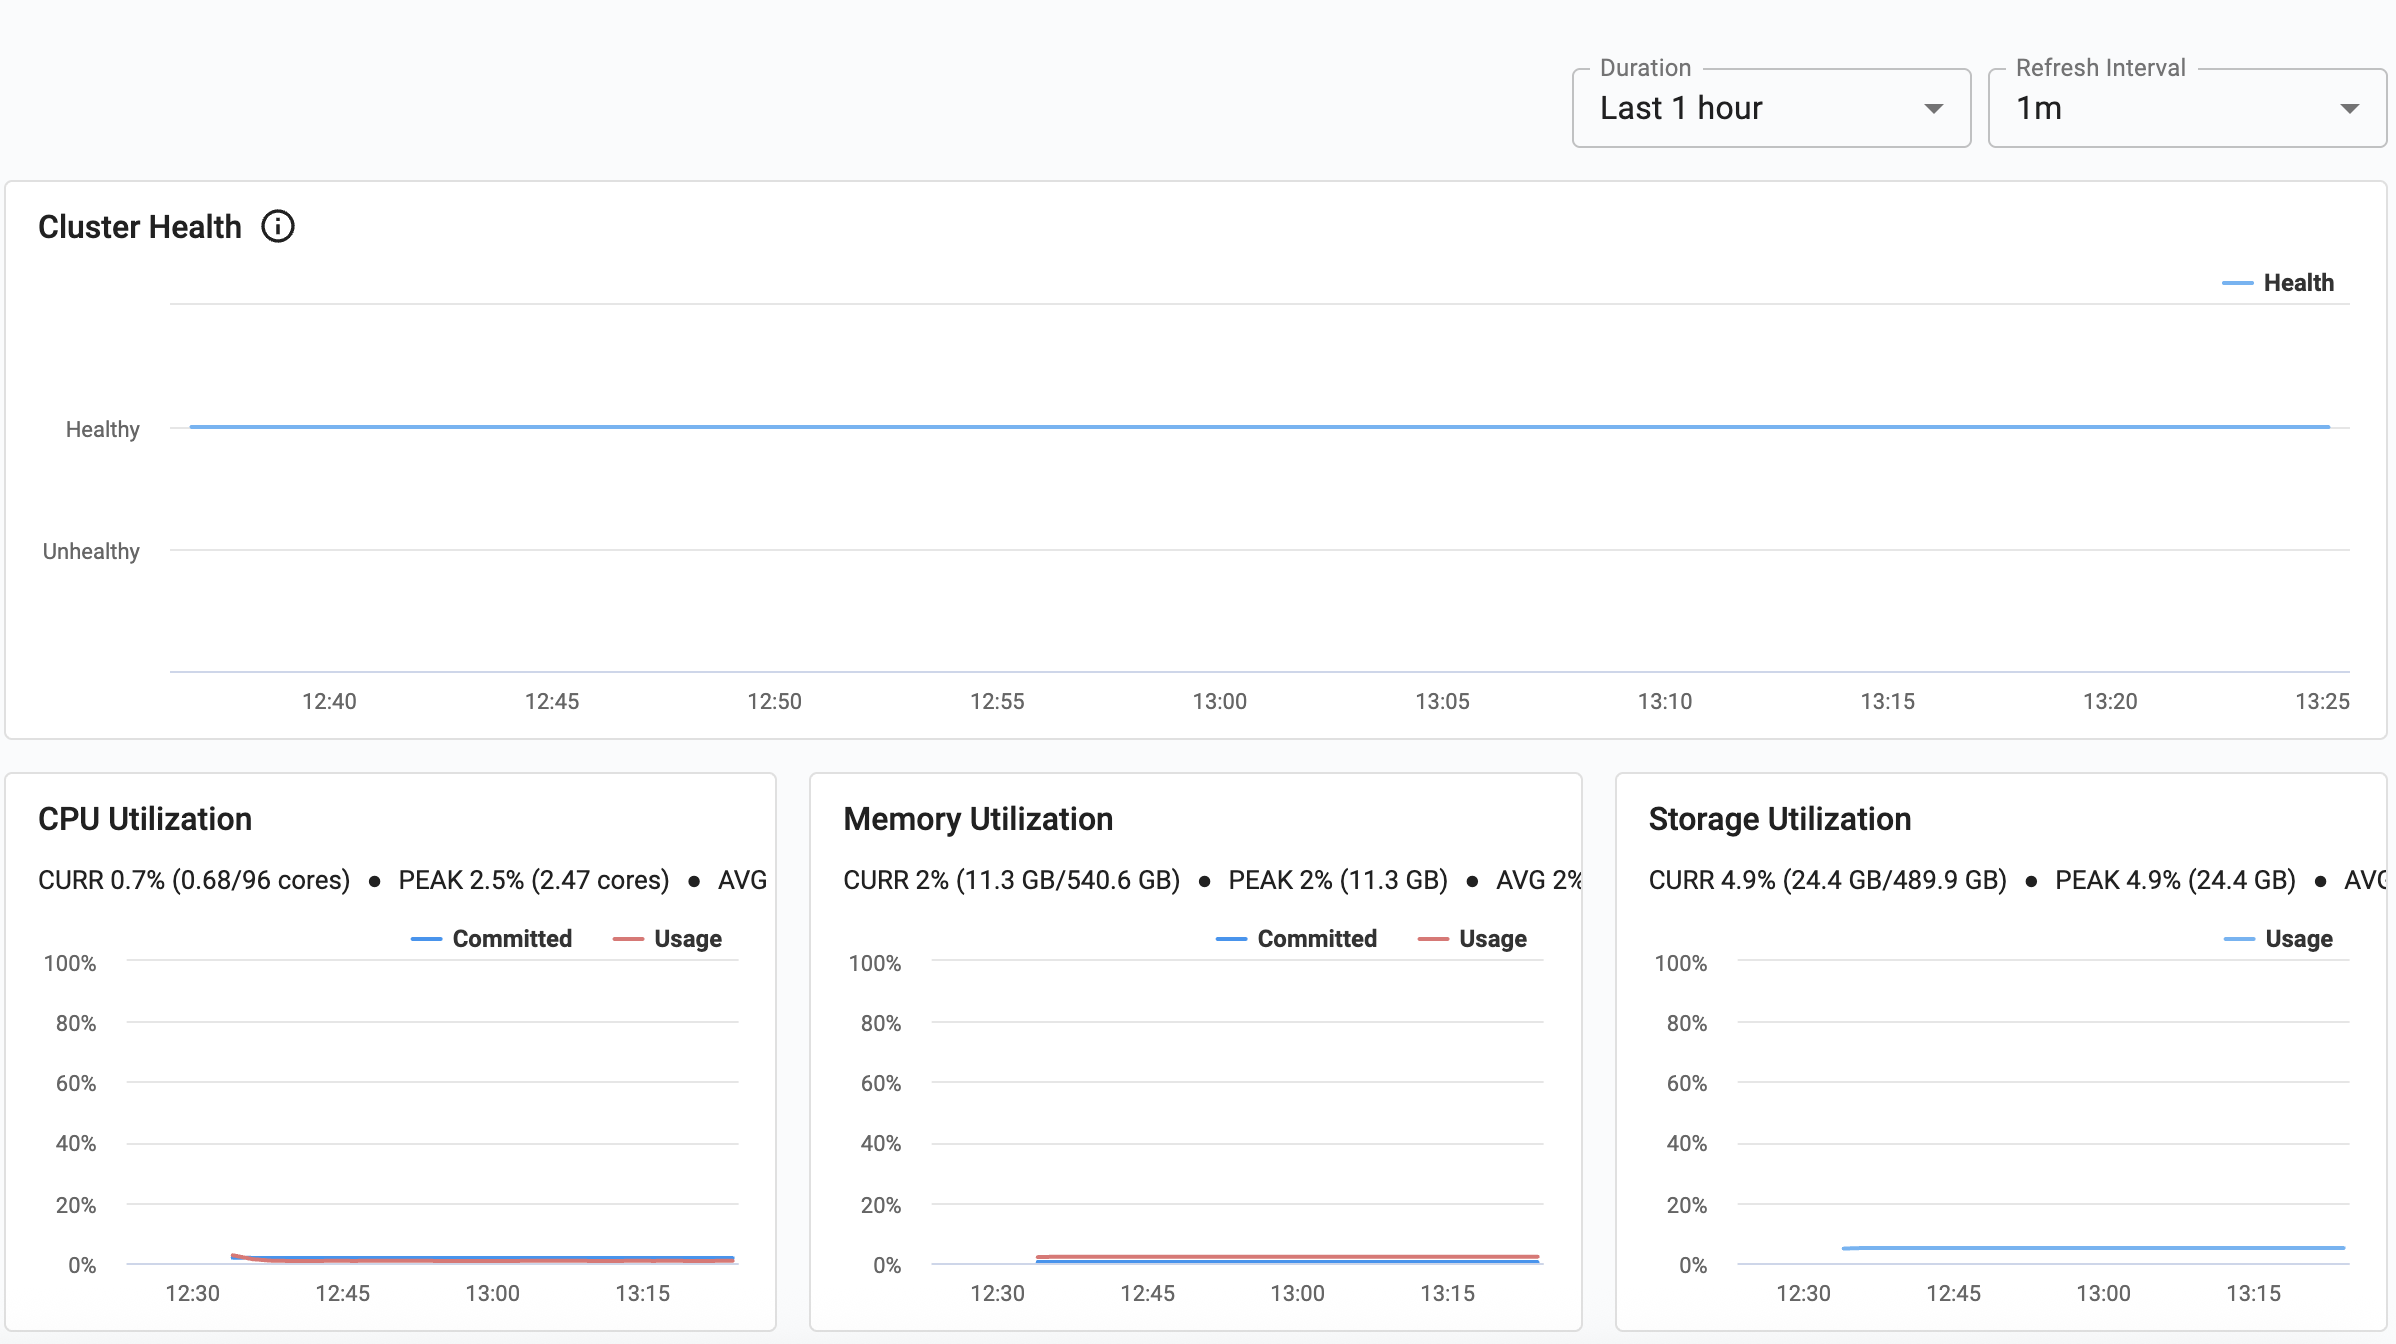Click the 13:00 tick in Cluster Health chart
The width and height of the screenshot is (2396, 1344).
pyautogui.click(x=1220, y=701)
